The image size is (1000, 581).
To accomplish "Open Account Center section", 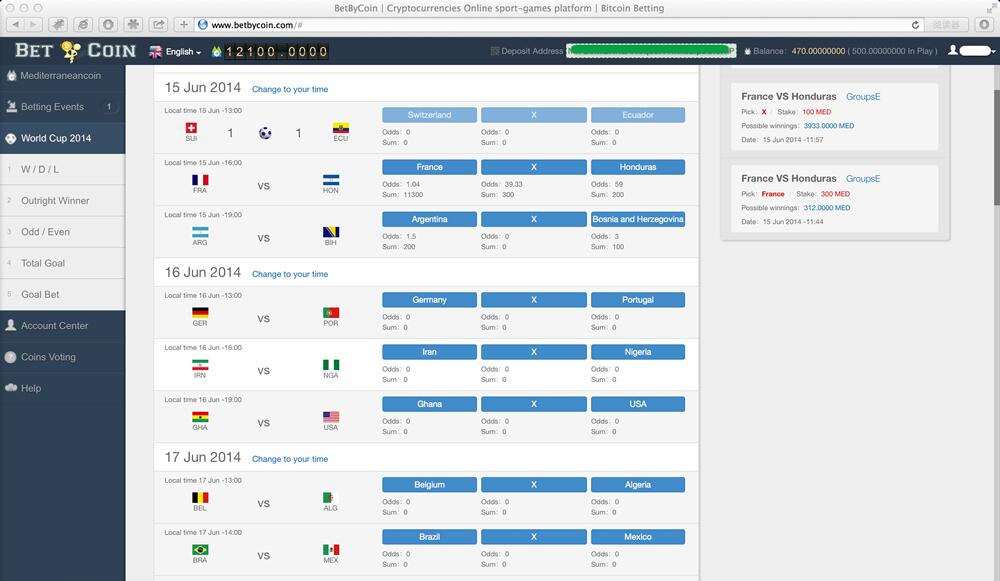I will point(62,325).
